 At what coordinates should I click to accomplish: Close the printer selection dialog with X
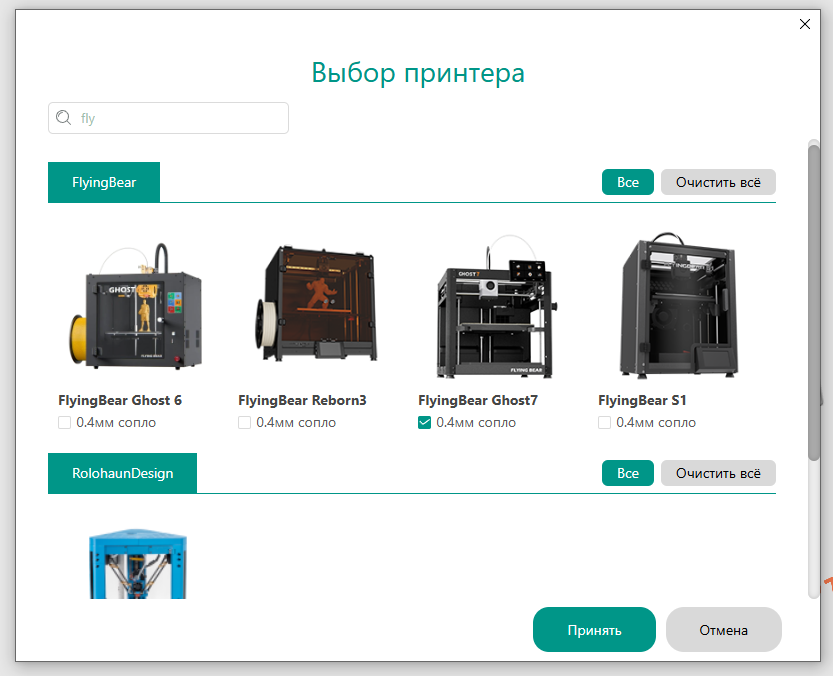coord(805,24)
